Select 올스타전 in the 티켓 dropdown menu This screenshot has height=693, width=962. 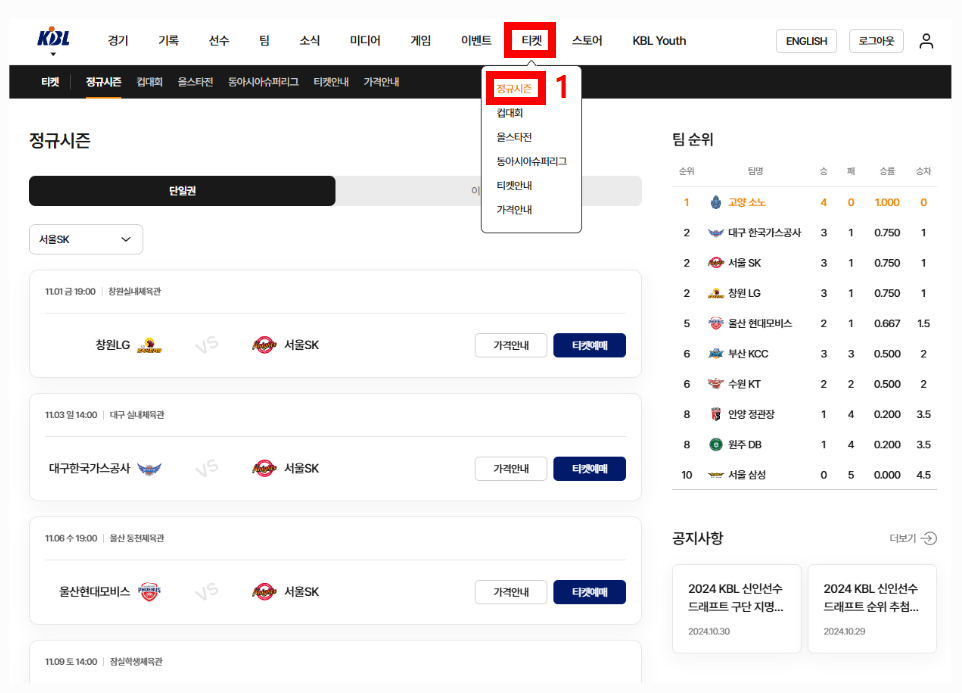[514, 137]
